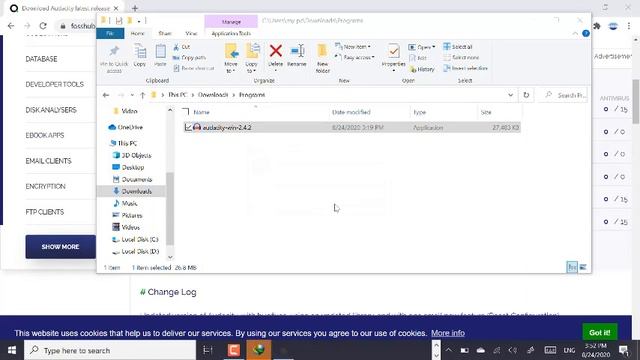
Task: Select the Manage contextual tab
Action: coord(231,22)
